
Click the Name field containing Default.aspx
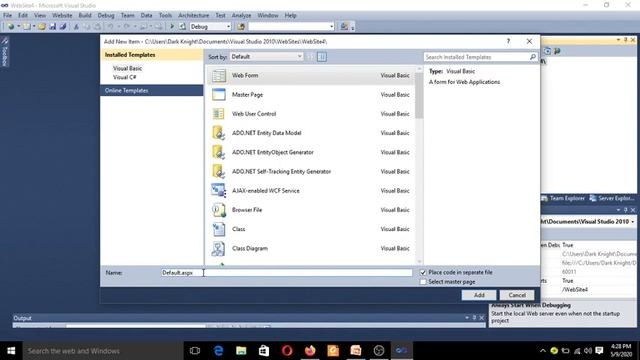(x=287, y=273)
